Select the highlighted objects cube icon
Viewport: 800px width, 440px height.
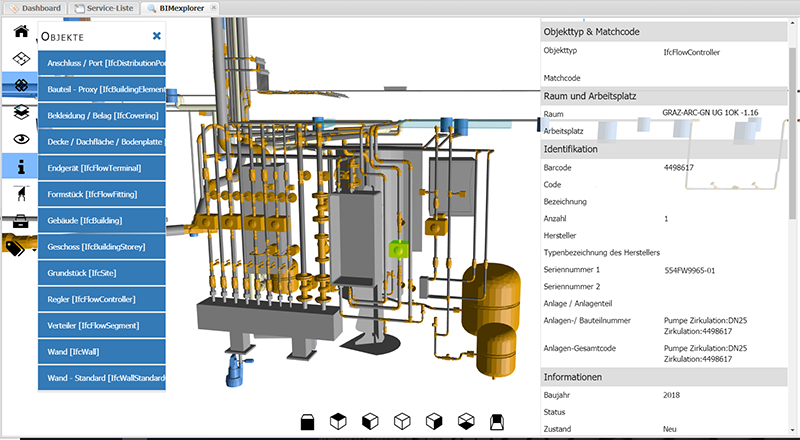(x=21, y=85)
